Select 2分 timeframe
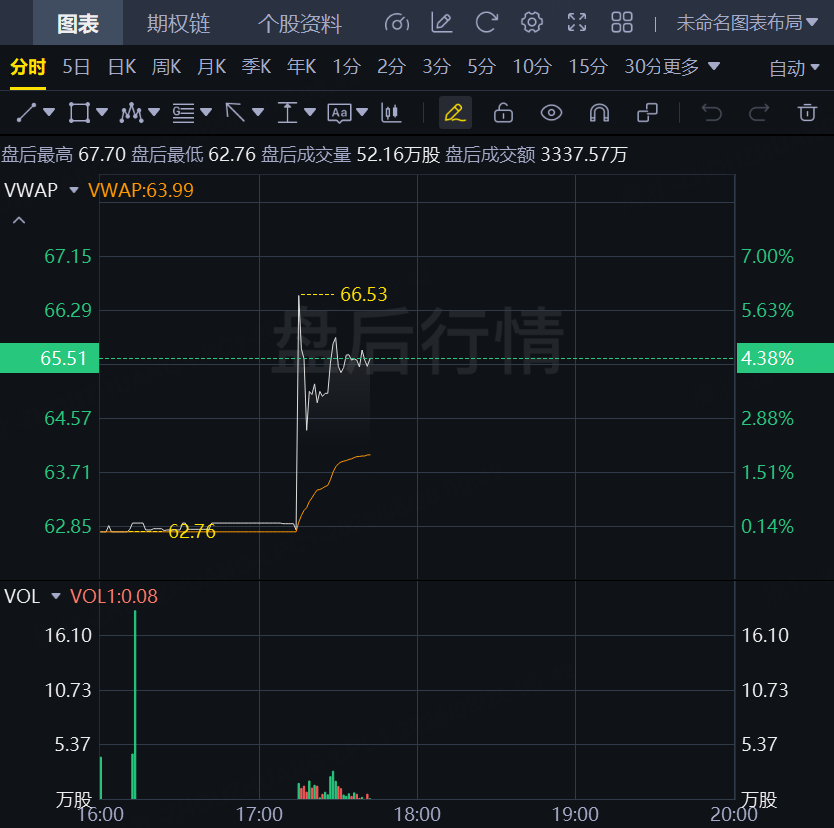834x828 pixels. pos(391,67)
